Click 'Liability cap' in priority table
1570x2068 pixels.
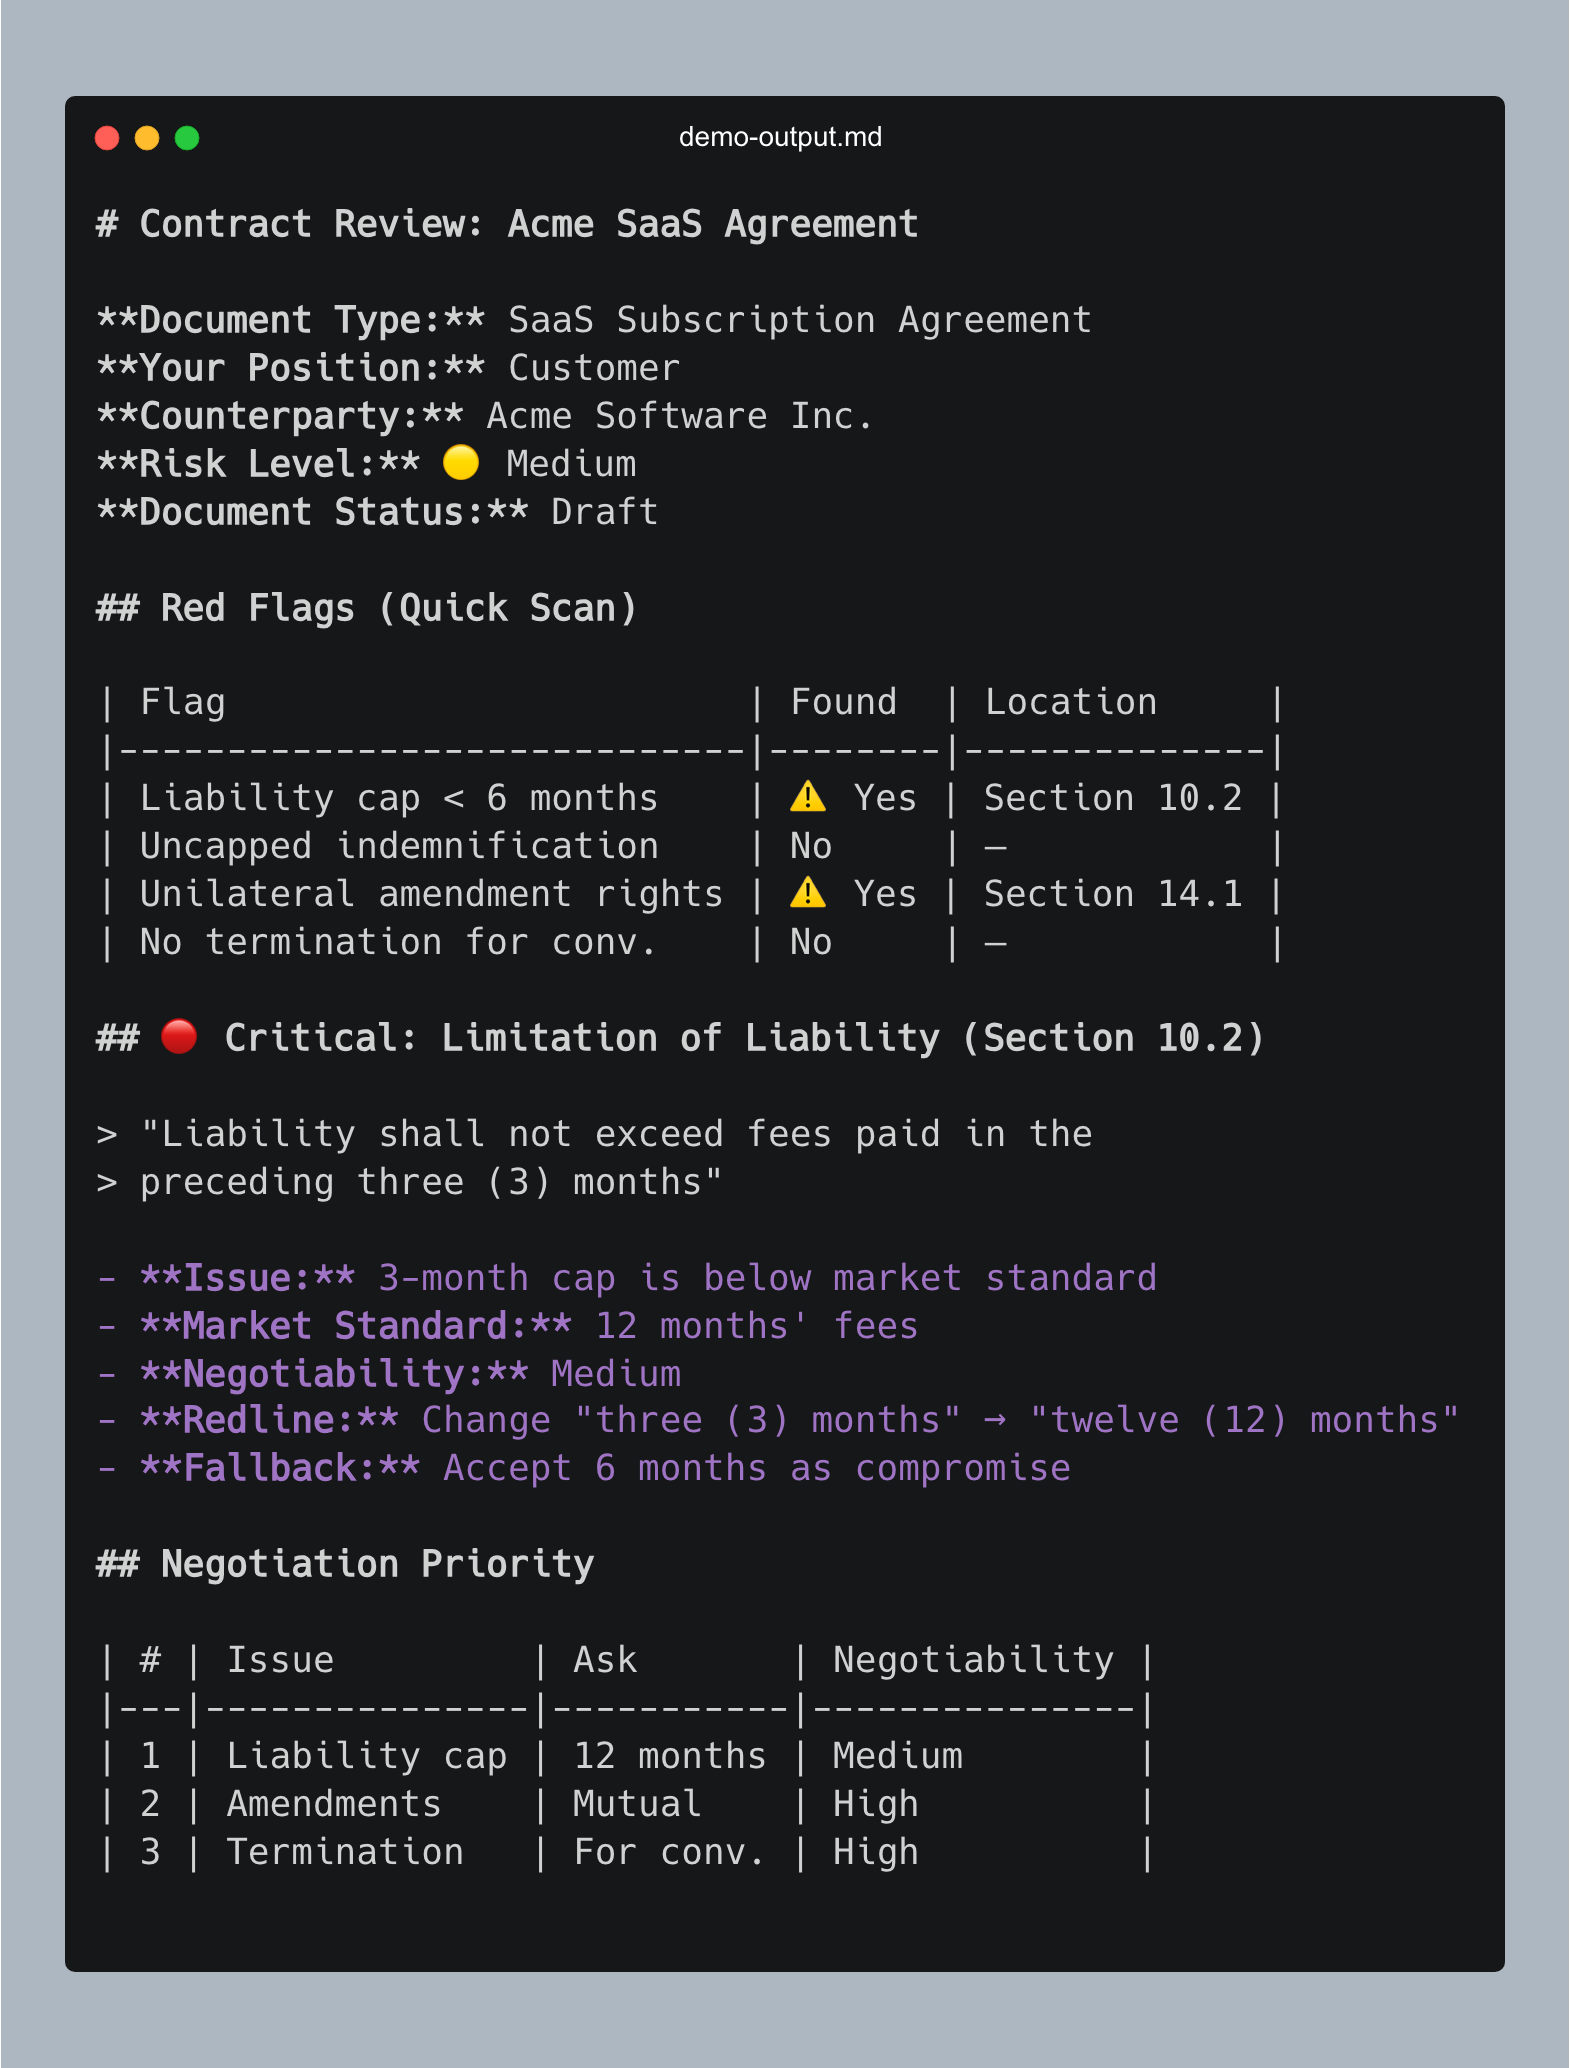367,1756
